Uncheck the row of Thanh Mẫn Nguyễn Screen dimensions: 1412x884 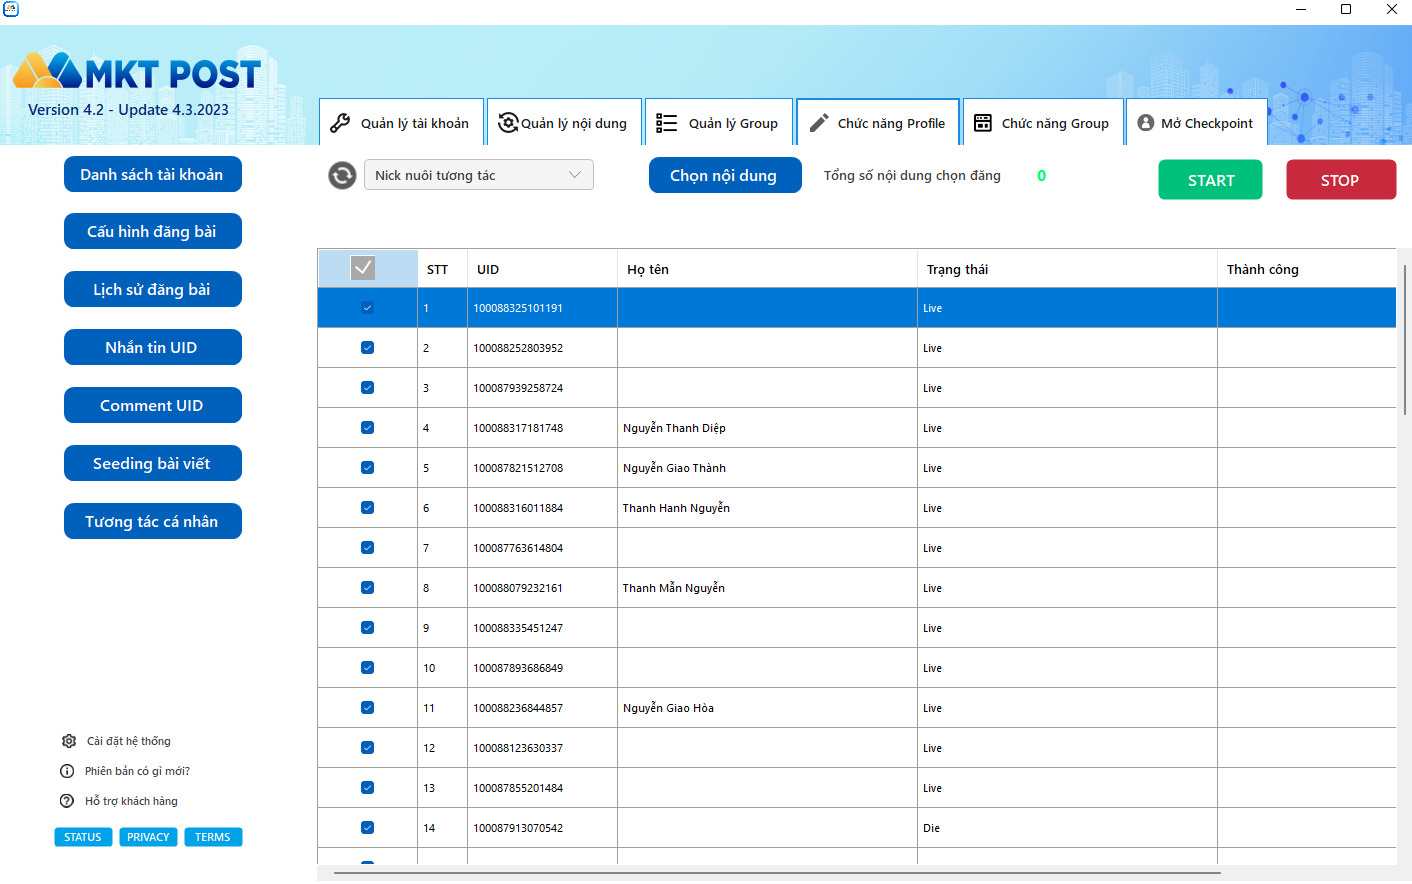point(367,588)
